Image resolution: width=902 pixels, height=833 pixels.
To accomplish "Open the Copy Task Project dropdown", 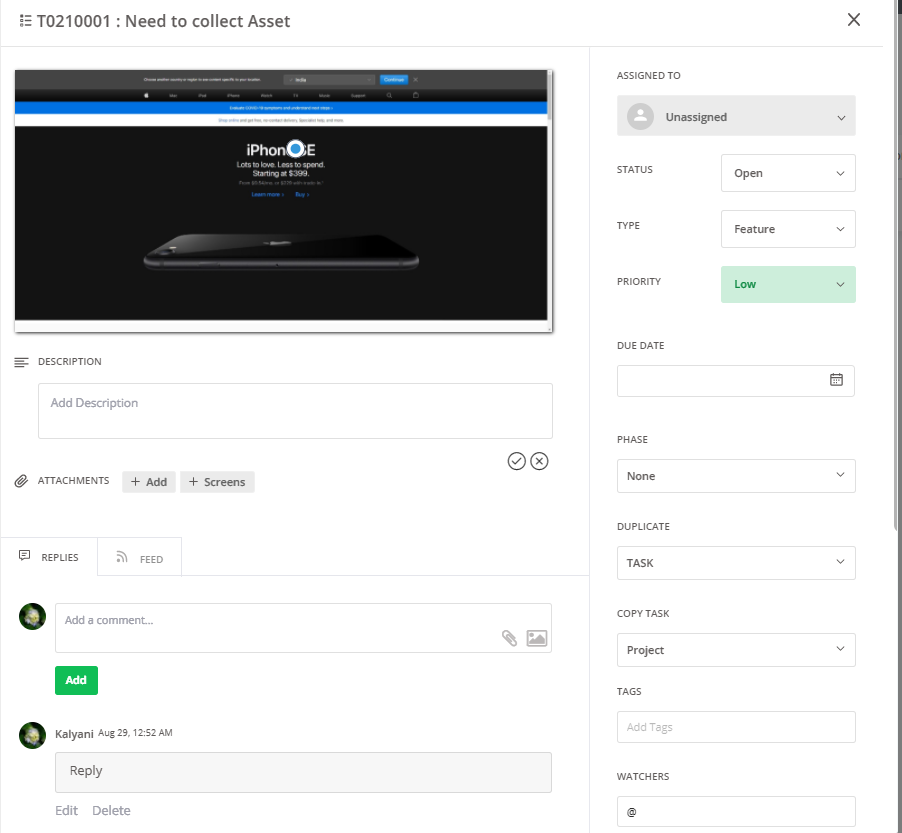I will 736,649.
